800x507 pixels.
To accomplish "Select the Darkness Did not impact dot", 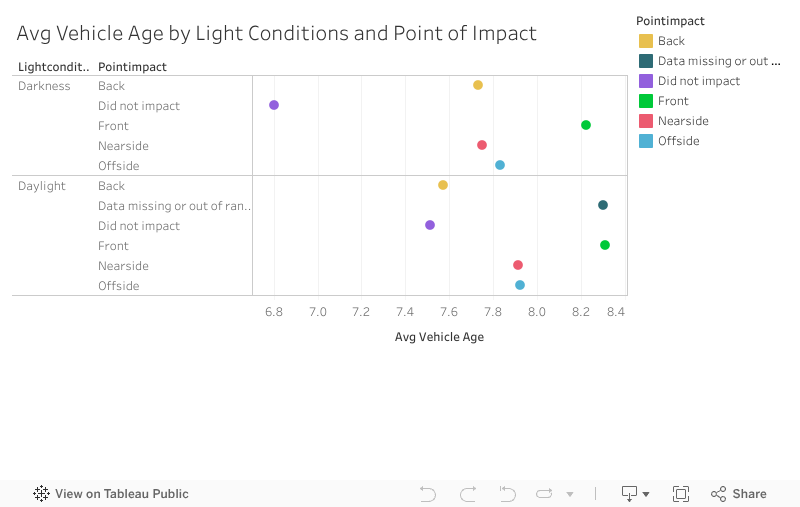I will 274,105.
